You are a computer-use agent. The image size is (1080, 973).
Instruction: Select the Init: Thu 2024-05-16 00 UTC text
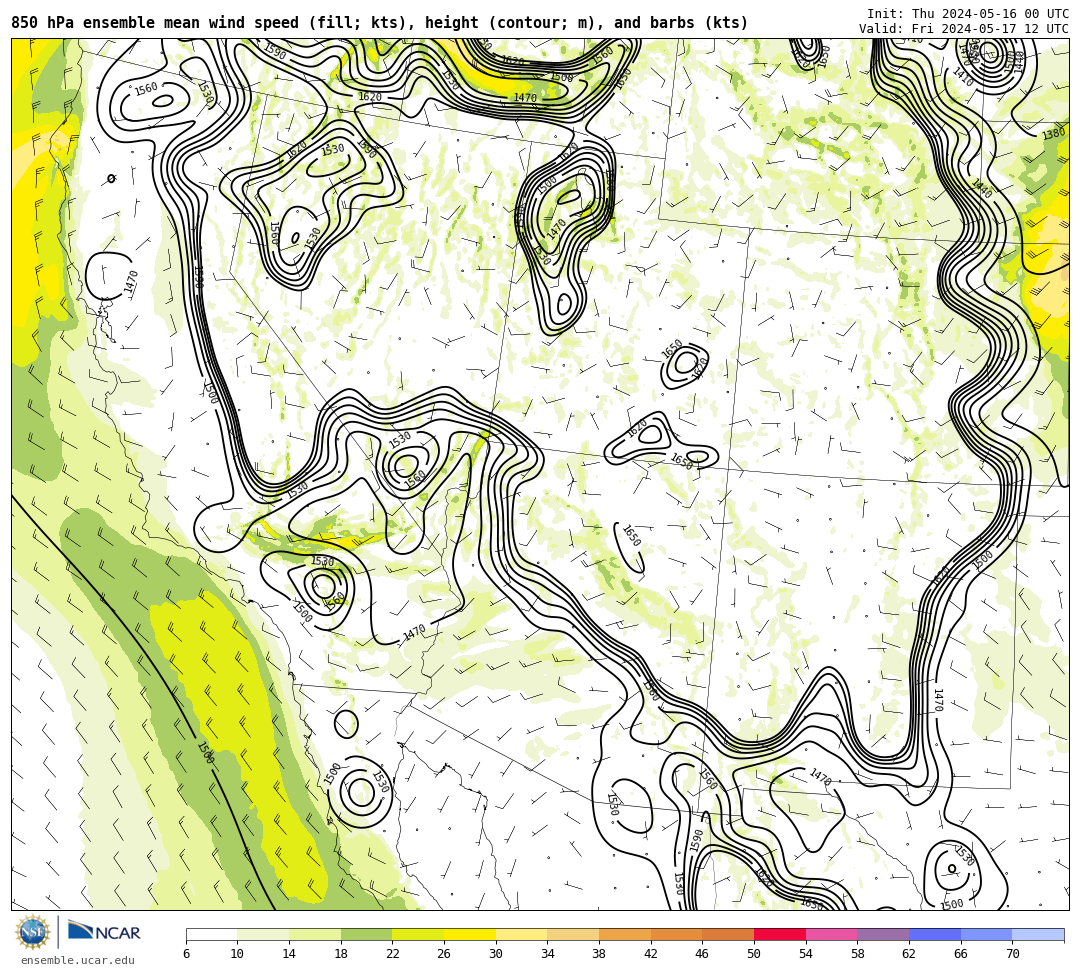(968, 14)
